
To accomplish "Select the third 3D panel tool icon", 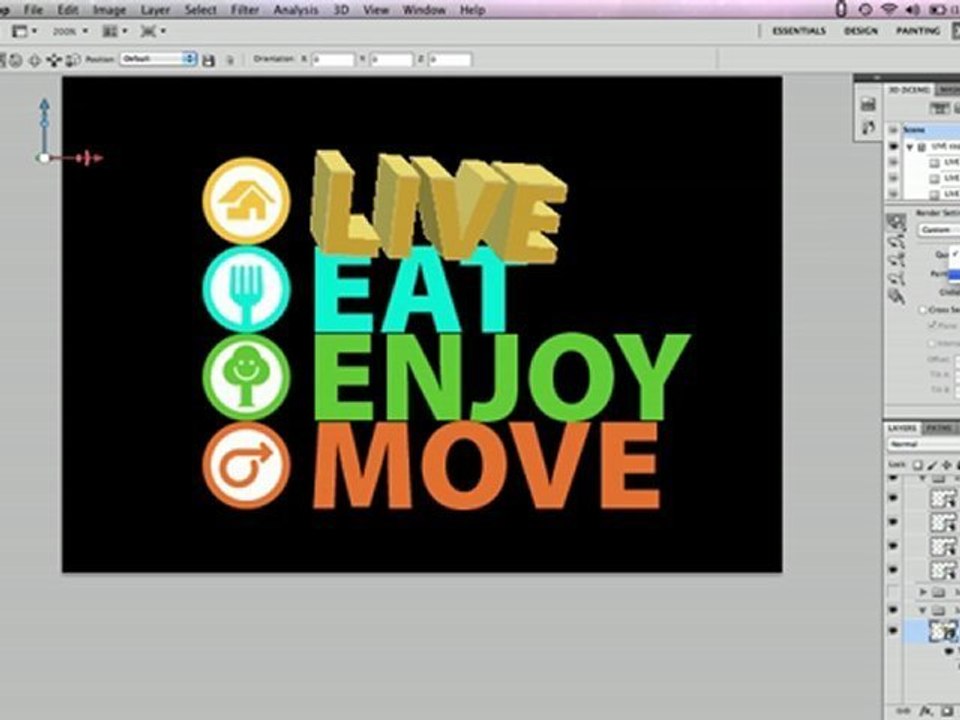I will pos(896,260).
